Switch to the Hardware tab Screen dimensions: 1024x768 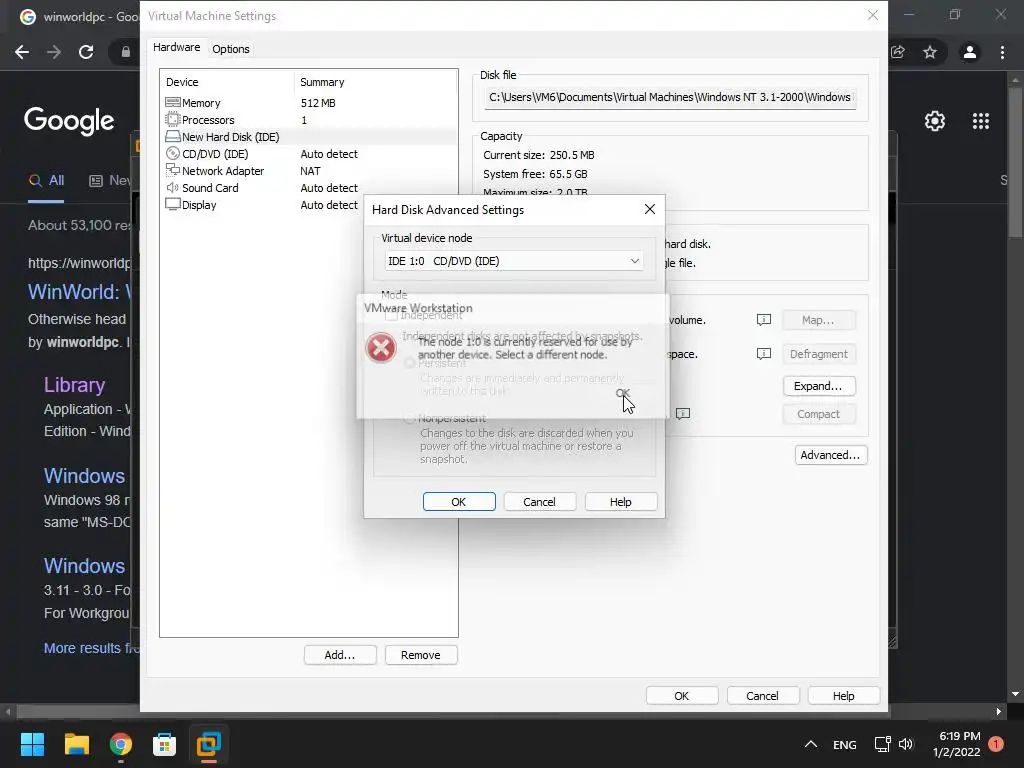click(x=176, y=48)
